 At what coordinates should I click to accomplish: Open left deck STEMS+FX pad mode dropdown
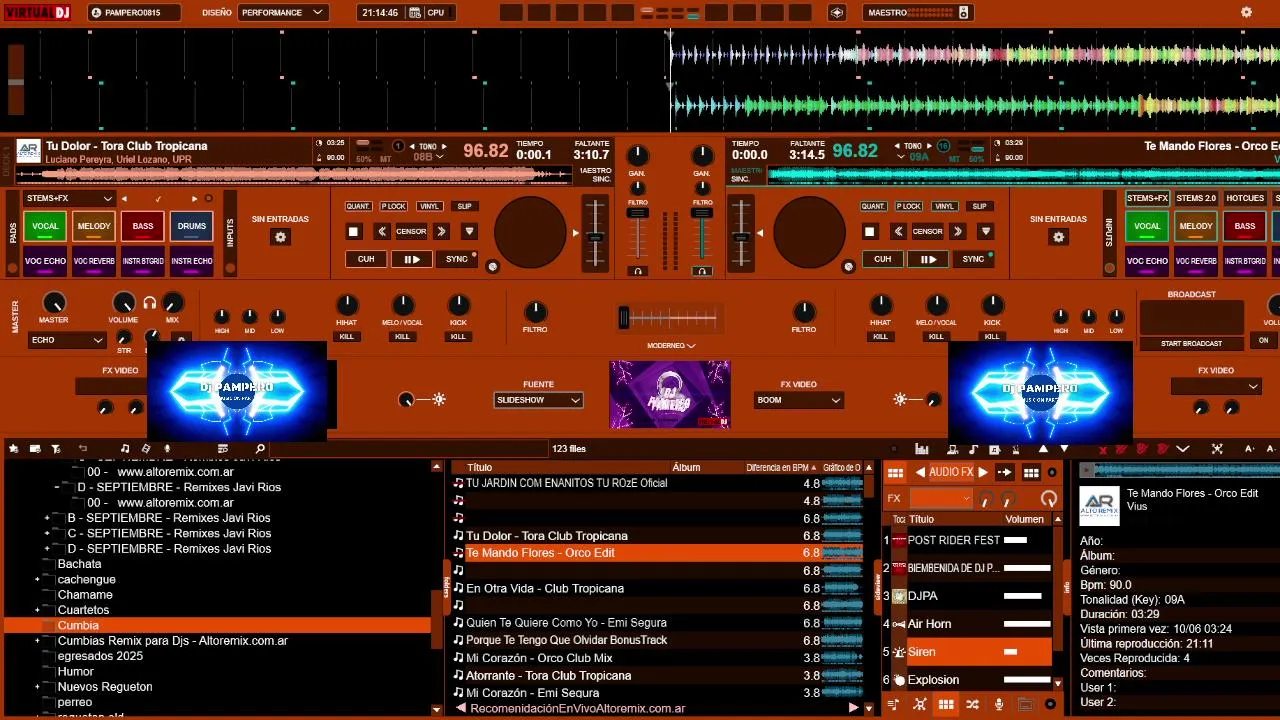(70, 198)
